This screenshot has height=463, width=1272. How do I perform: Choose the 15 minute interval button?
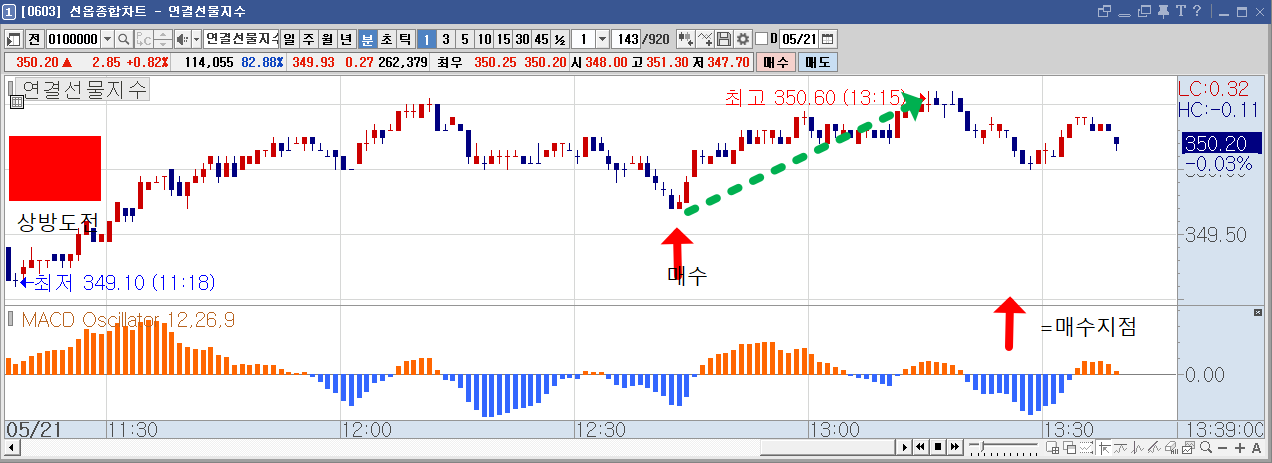(503, 39)
